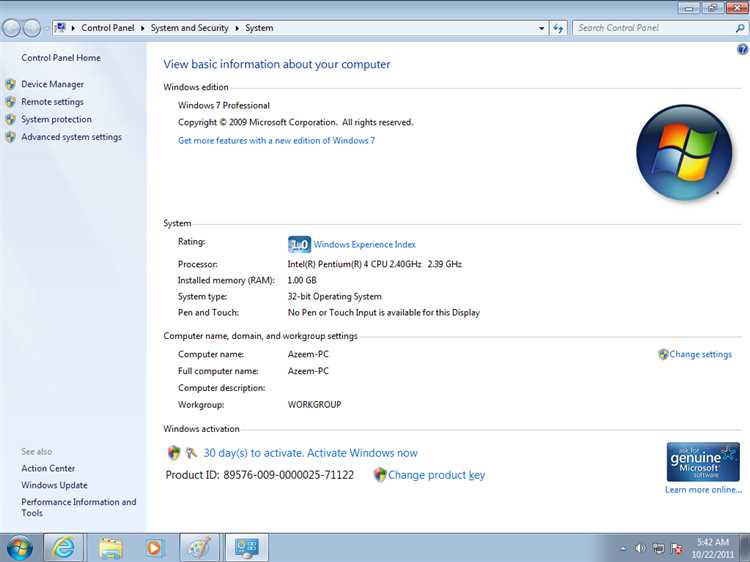The width and height of the screenshot is (750, 562).
Task: Click the Windows 7 Professional text
Action: coord(224,105)
